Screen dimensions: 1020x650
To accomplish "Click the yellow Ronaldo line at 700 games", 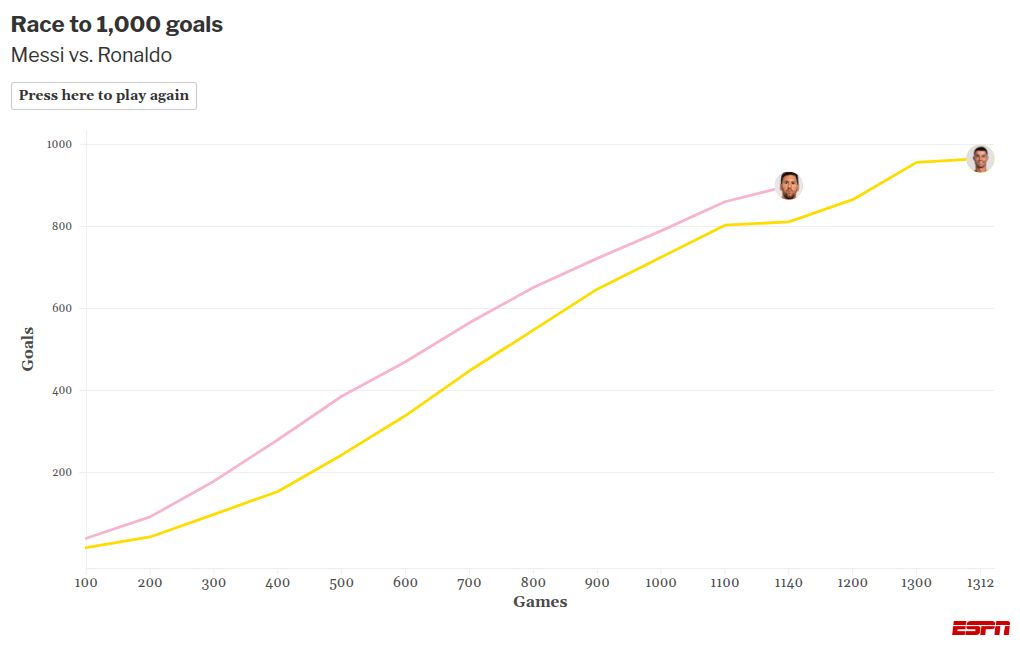I will [470, 368].
